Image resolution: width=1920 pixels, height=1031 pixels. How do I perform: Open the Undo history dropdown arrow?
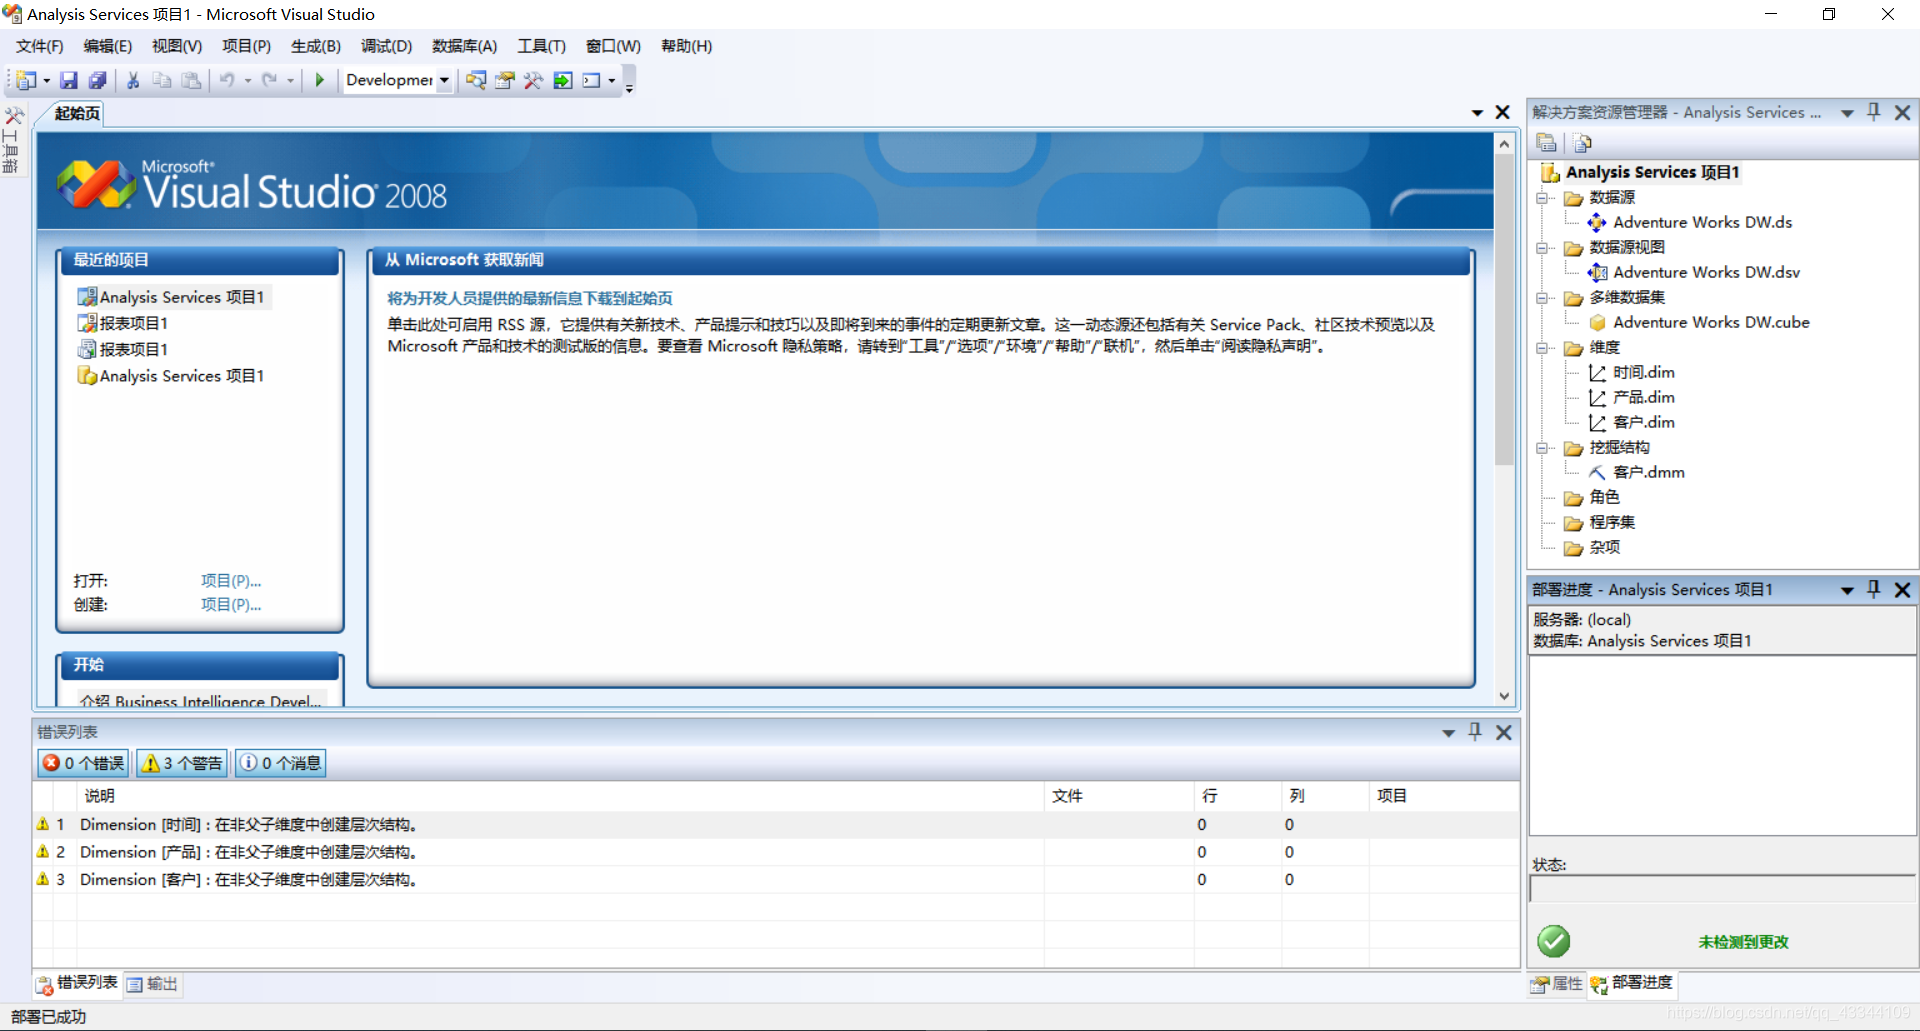pos(247,81)
